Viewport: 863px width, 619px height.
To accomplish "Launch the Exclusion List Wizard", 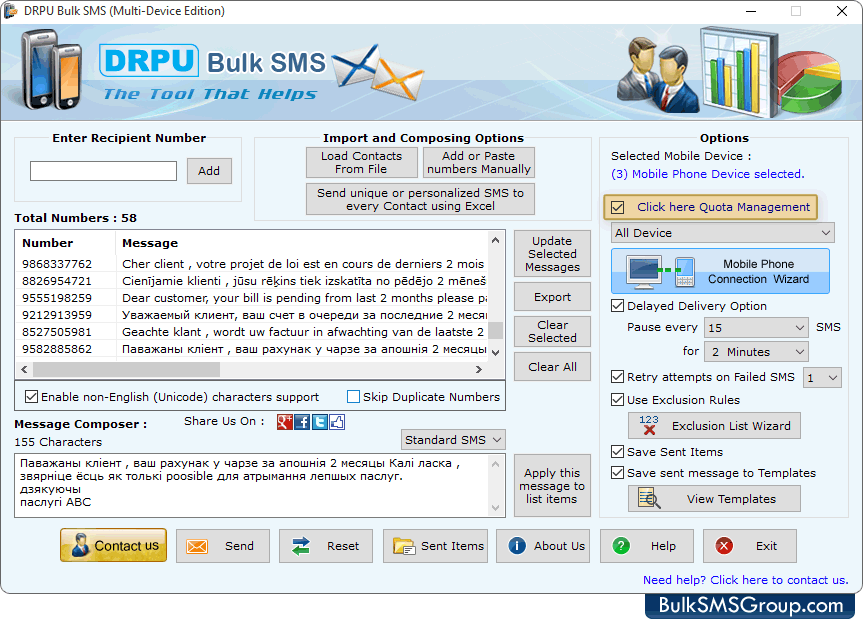I will click(x=713, y=425).
